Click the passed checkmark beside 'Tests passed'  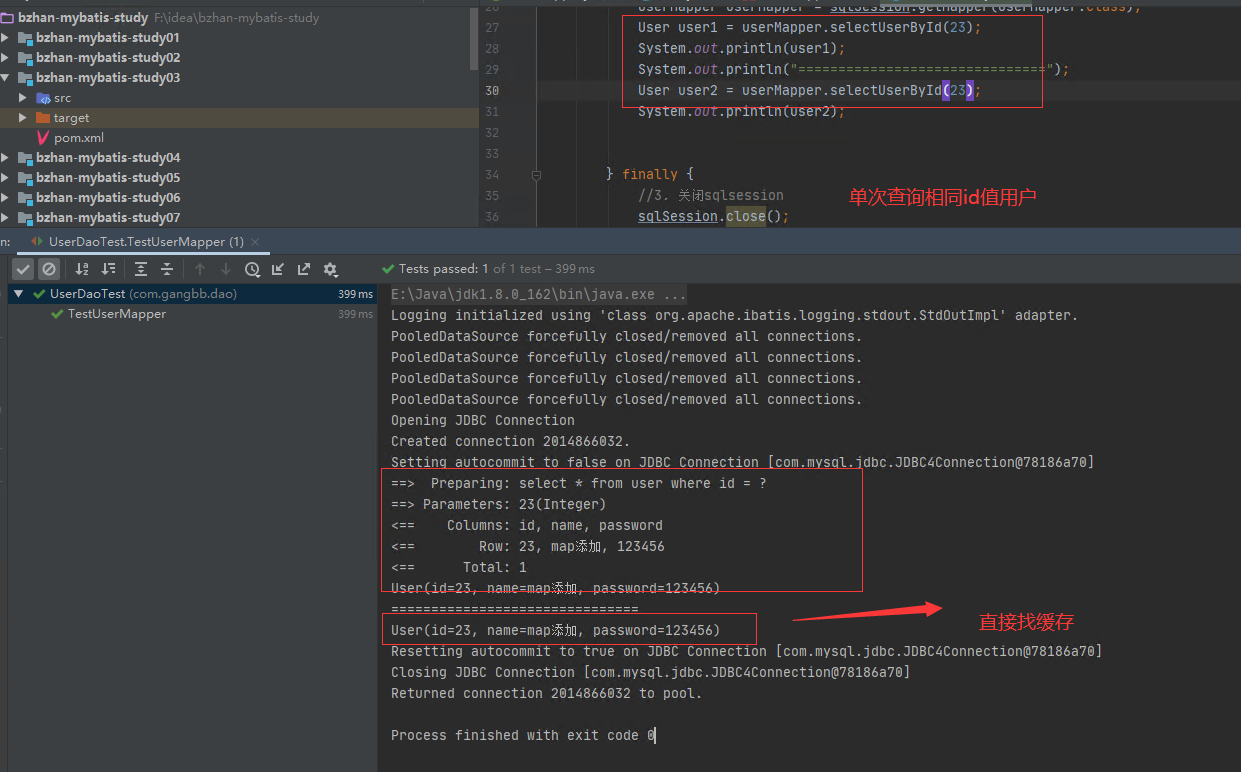[x=388, y=269]
